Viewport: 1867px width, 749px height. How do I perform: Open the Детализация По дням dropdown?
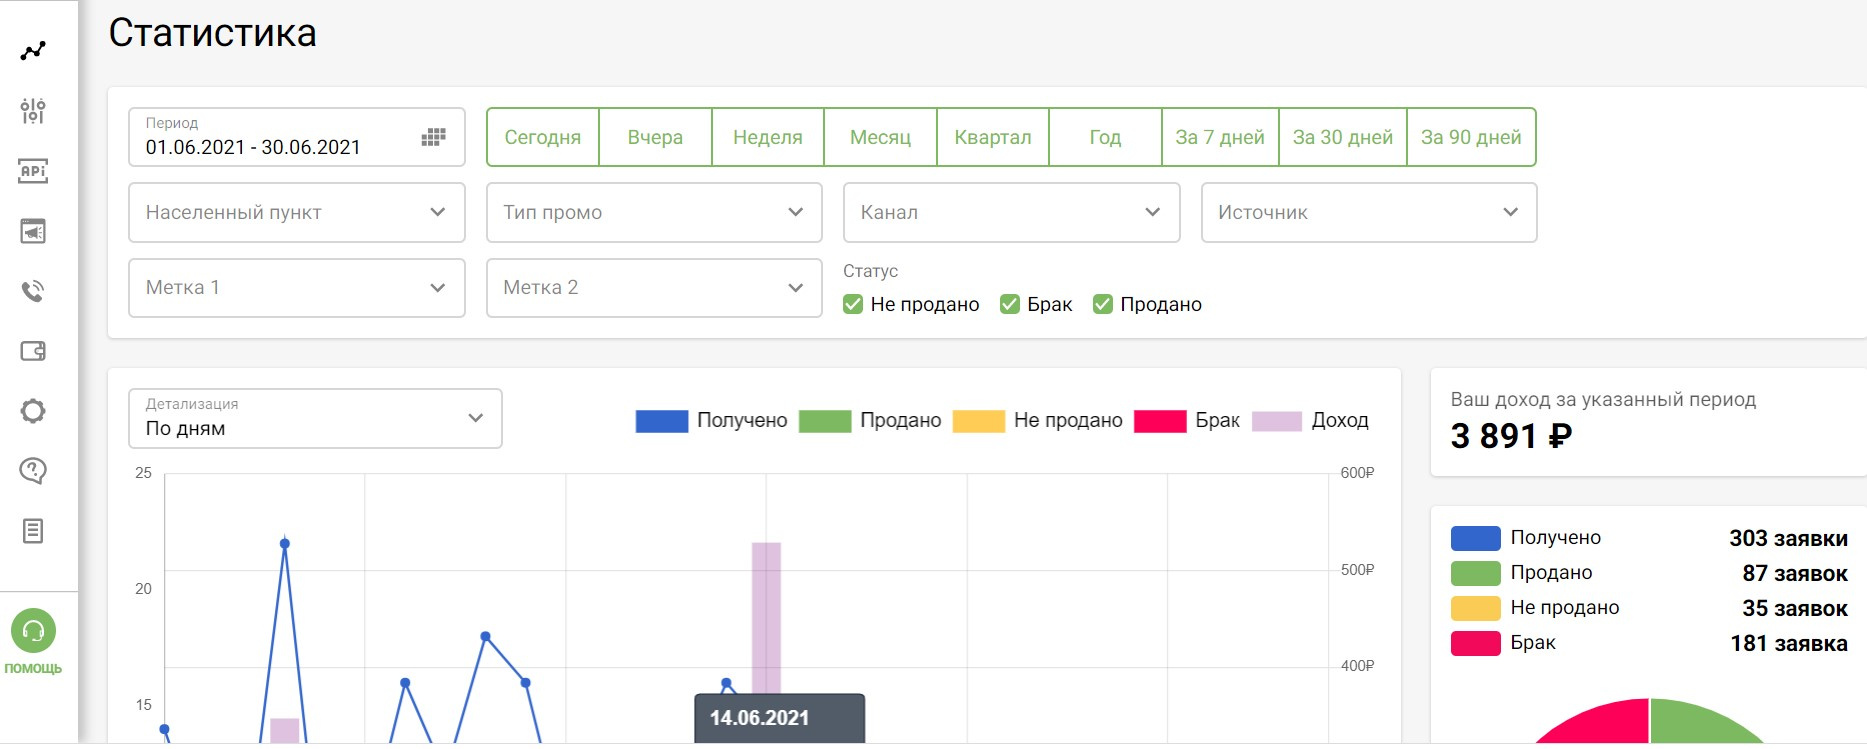pyautogui.click(x=315, y=418)
